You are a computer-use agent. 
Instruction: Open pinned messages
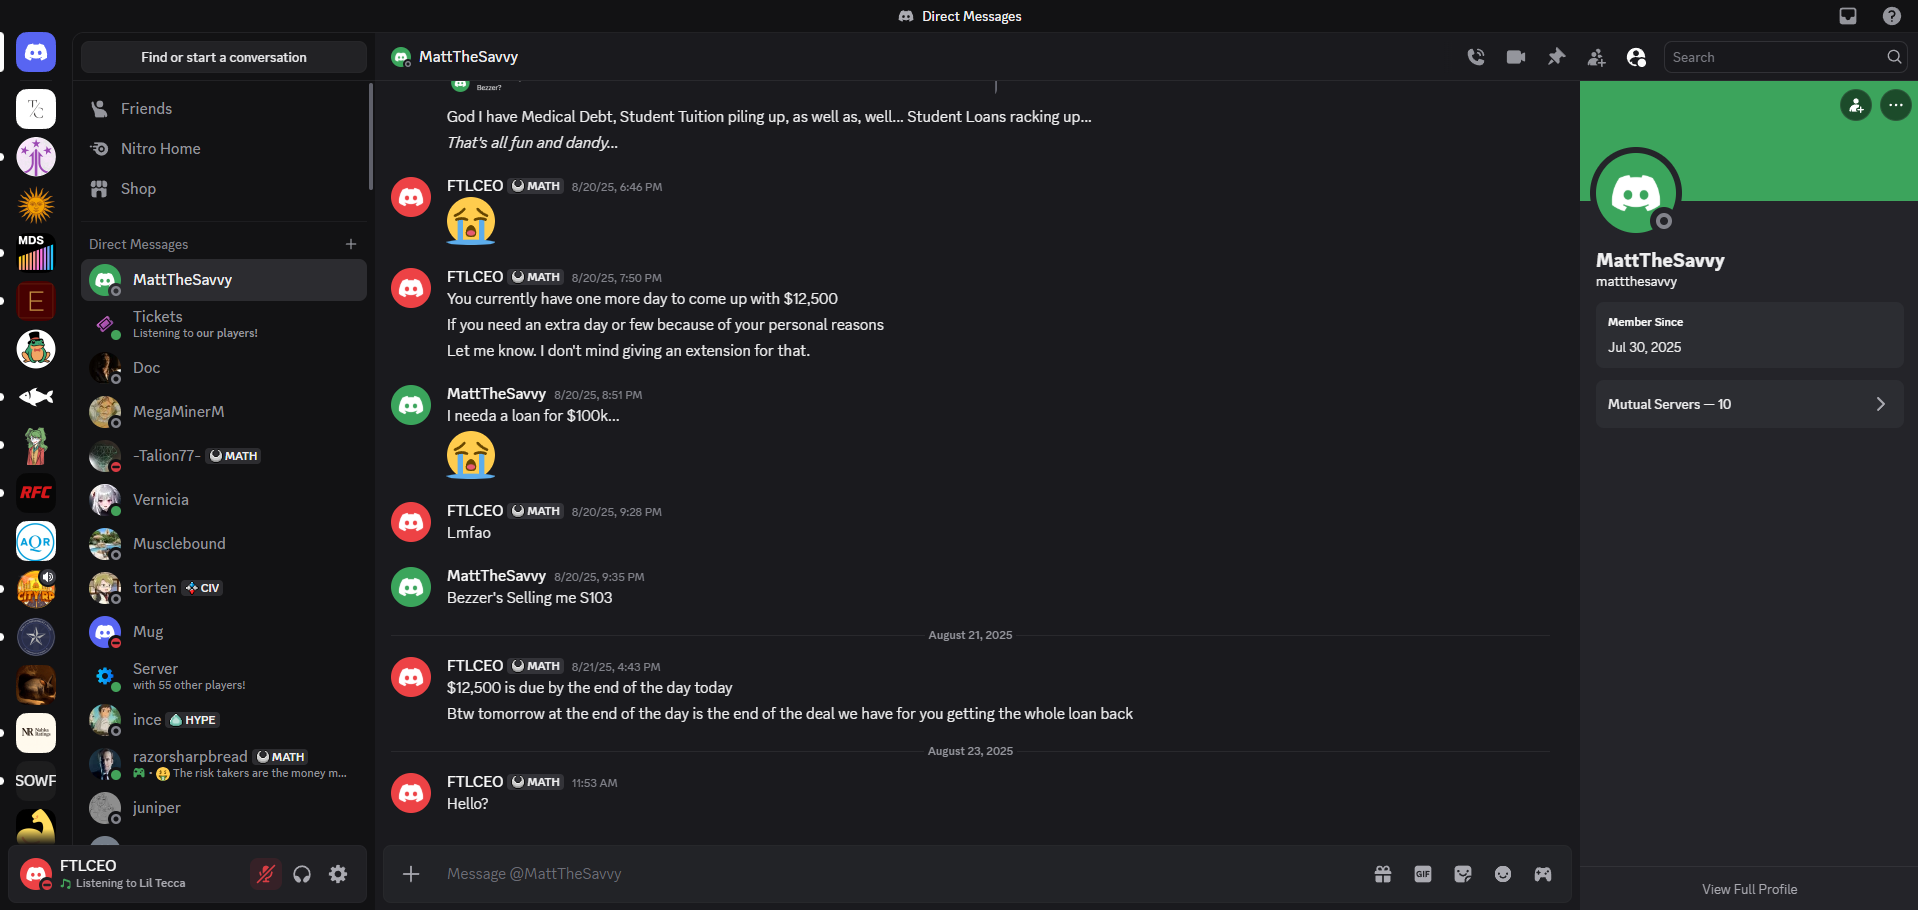click(x=1556, y=57)
